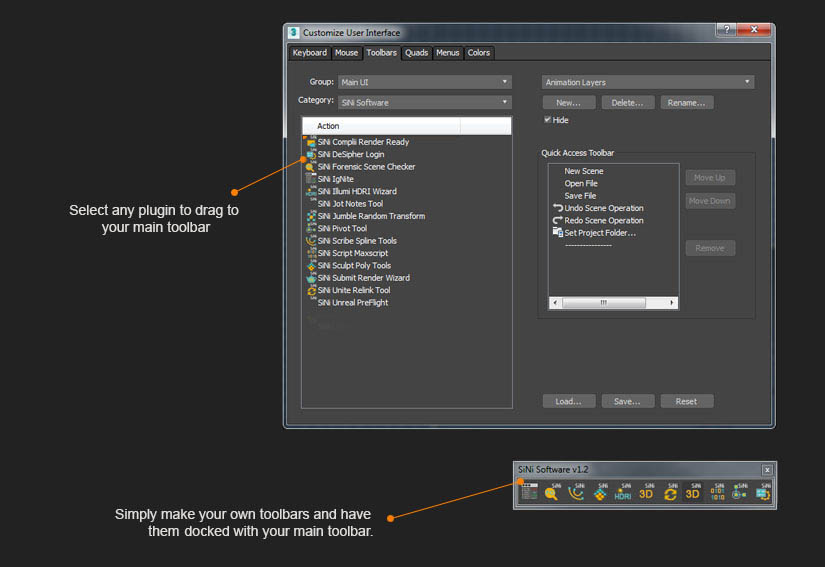Uncheck the Hide checkbox
The height and width of the screenshot is (567, 825).
click(548, 119)
